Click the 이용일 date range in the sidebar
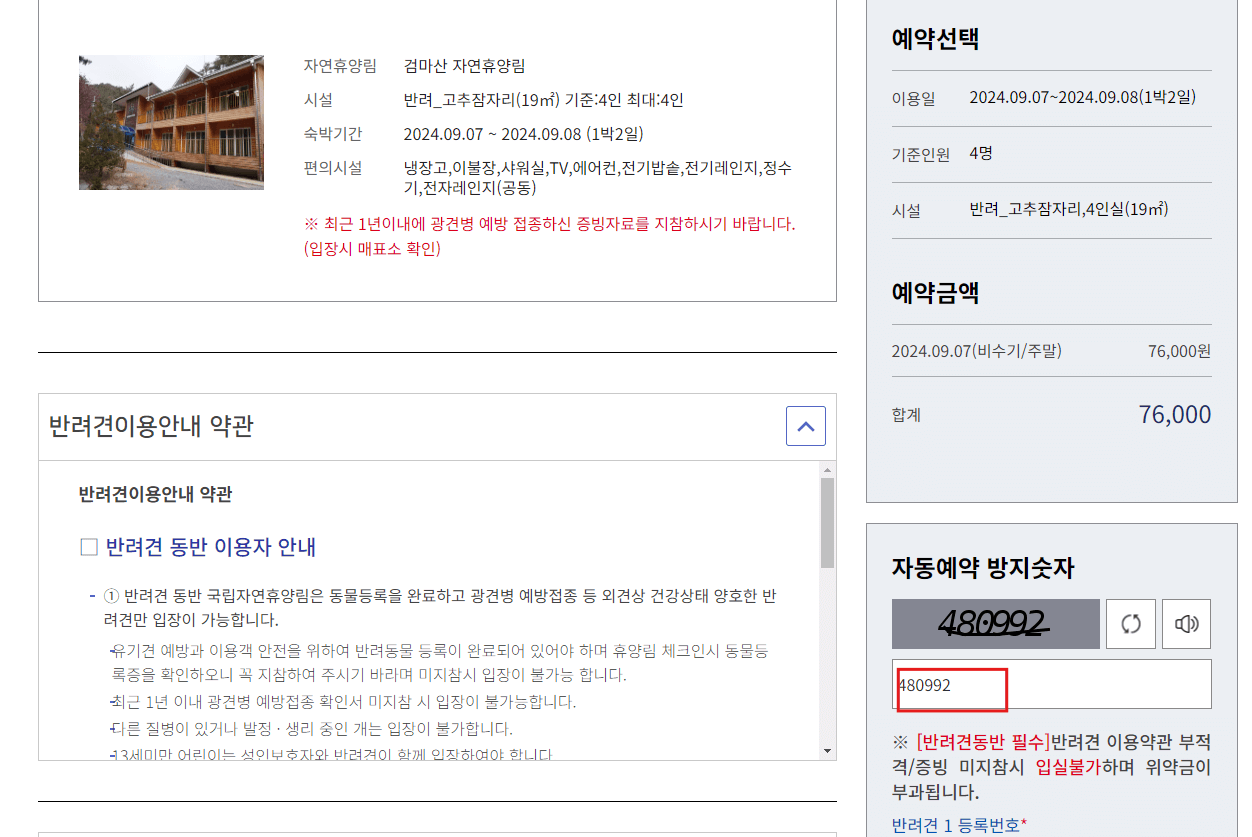This screenshot has width=1252, height=837. [x=1082, y=97]
